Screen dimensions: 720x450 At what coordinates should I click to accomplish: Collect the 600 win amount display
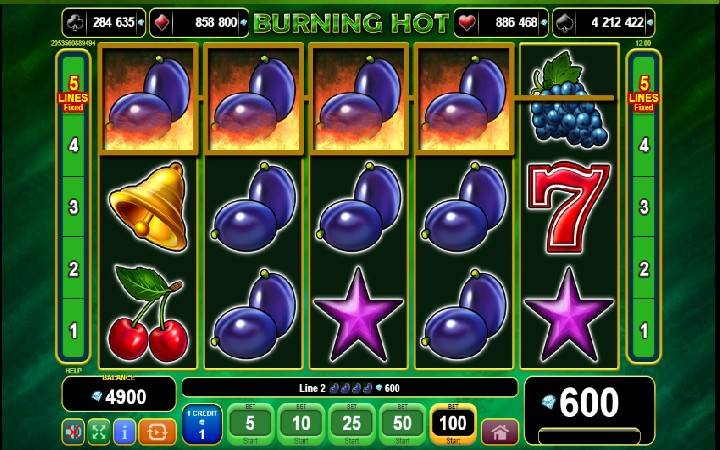point(590,403)
